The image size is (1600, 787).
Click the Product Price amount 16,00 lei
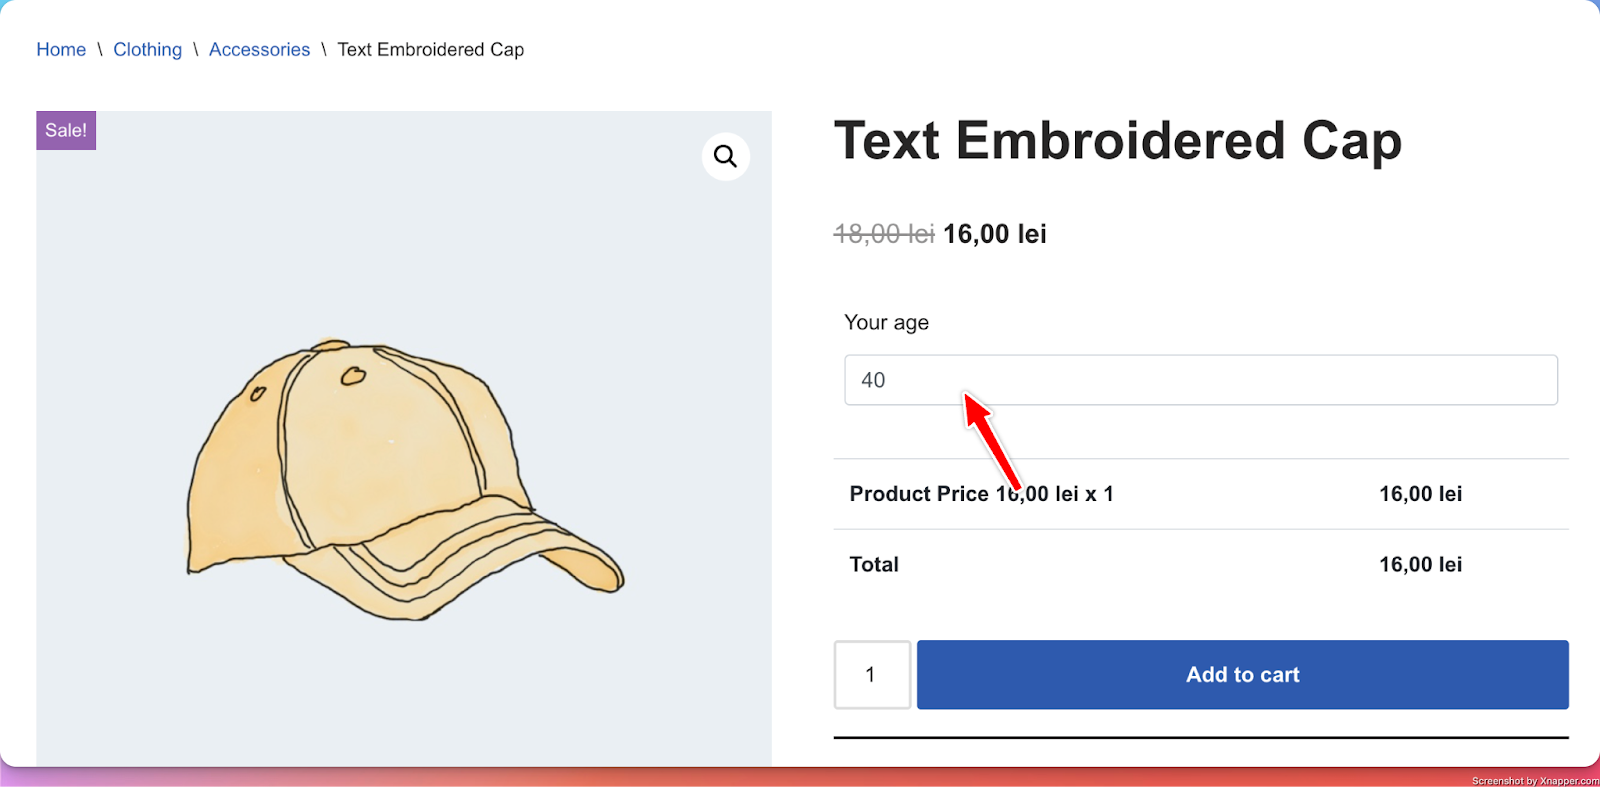[x=1421, y=494]
